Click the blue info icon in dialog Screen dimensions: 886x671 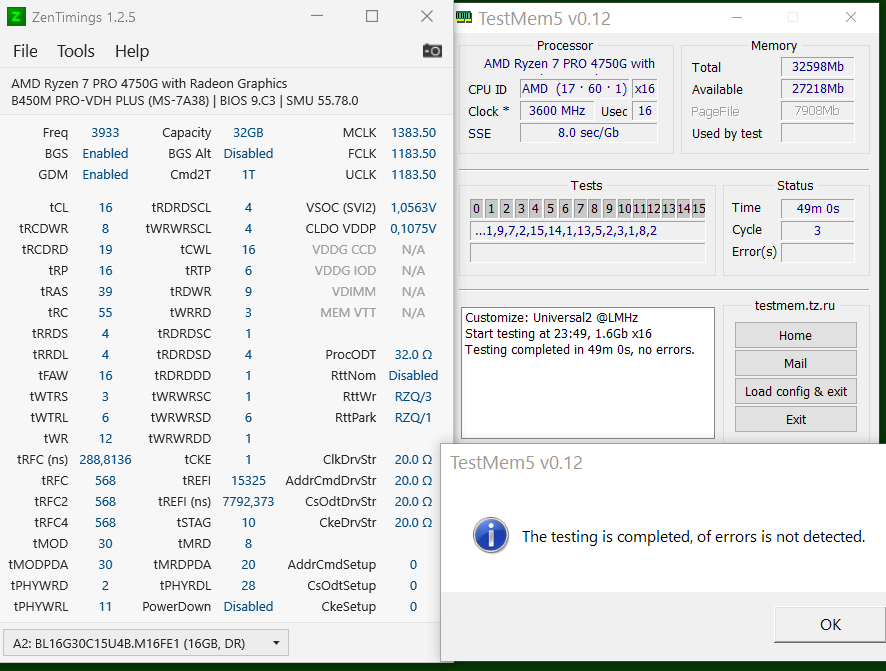490,535
